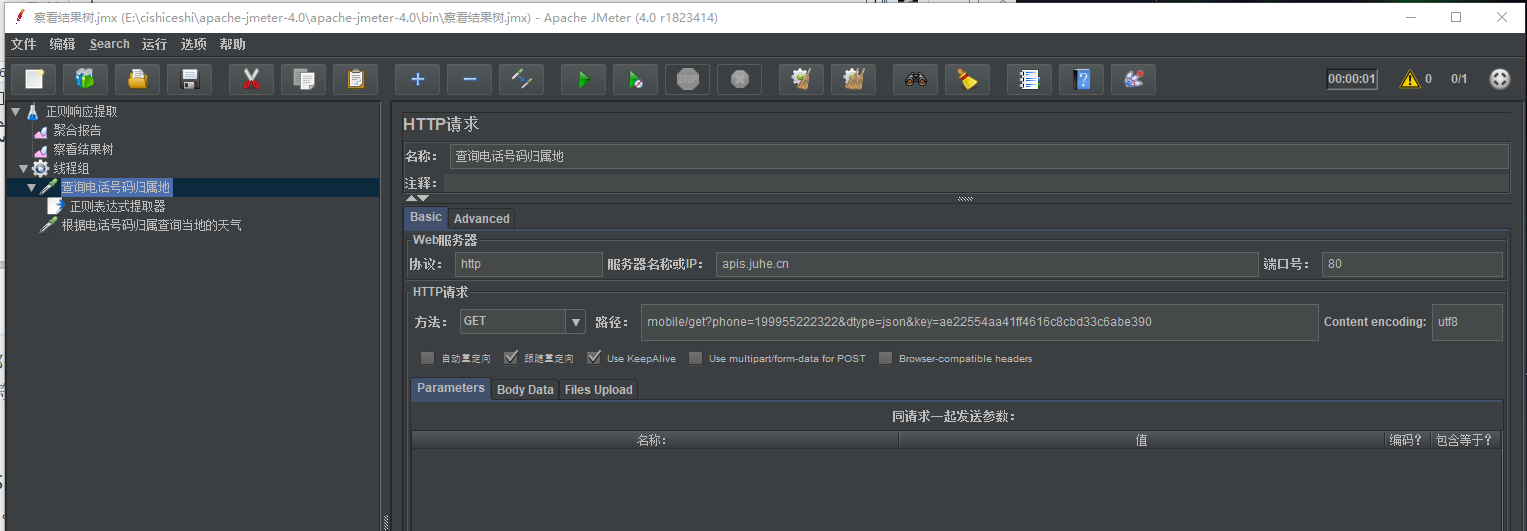Select the Basic tab

[426, 217]
